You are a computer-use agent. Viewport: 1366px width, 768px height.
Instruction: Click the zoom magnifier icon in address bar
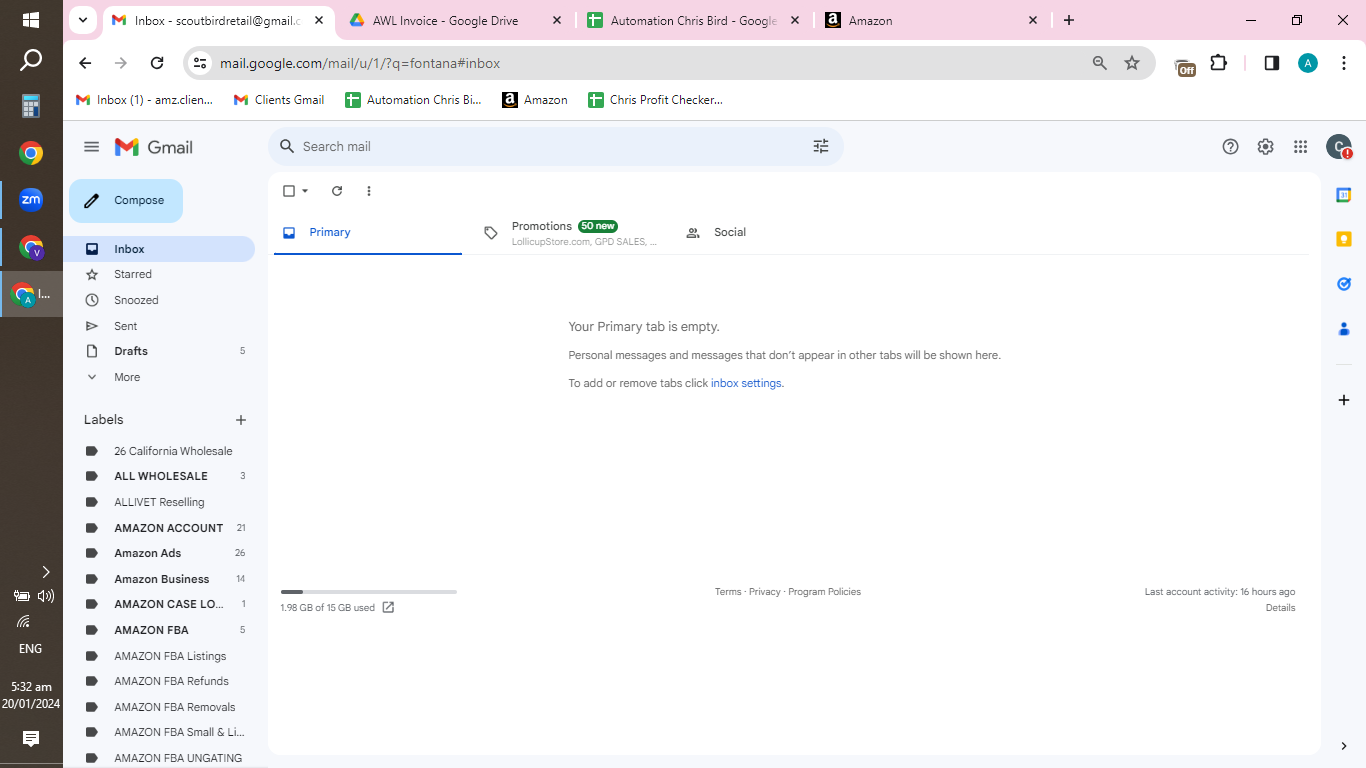(1100, 63)
